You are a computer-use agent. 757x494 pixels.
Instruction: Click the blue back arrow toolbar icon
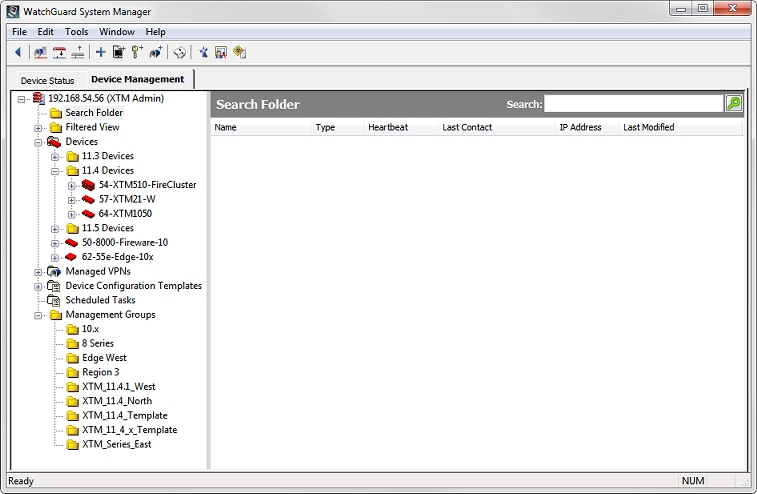17,52
